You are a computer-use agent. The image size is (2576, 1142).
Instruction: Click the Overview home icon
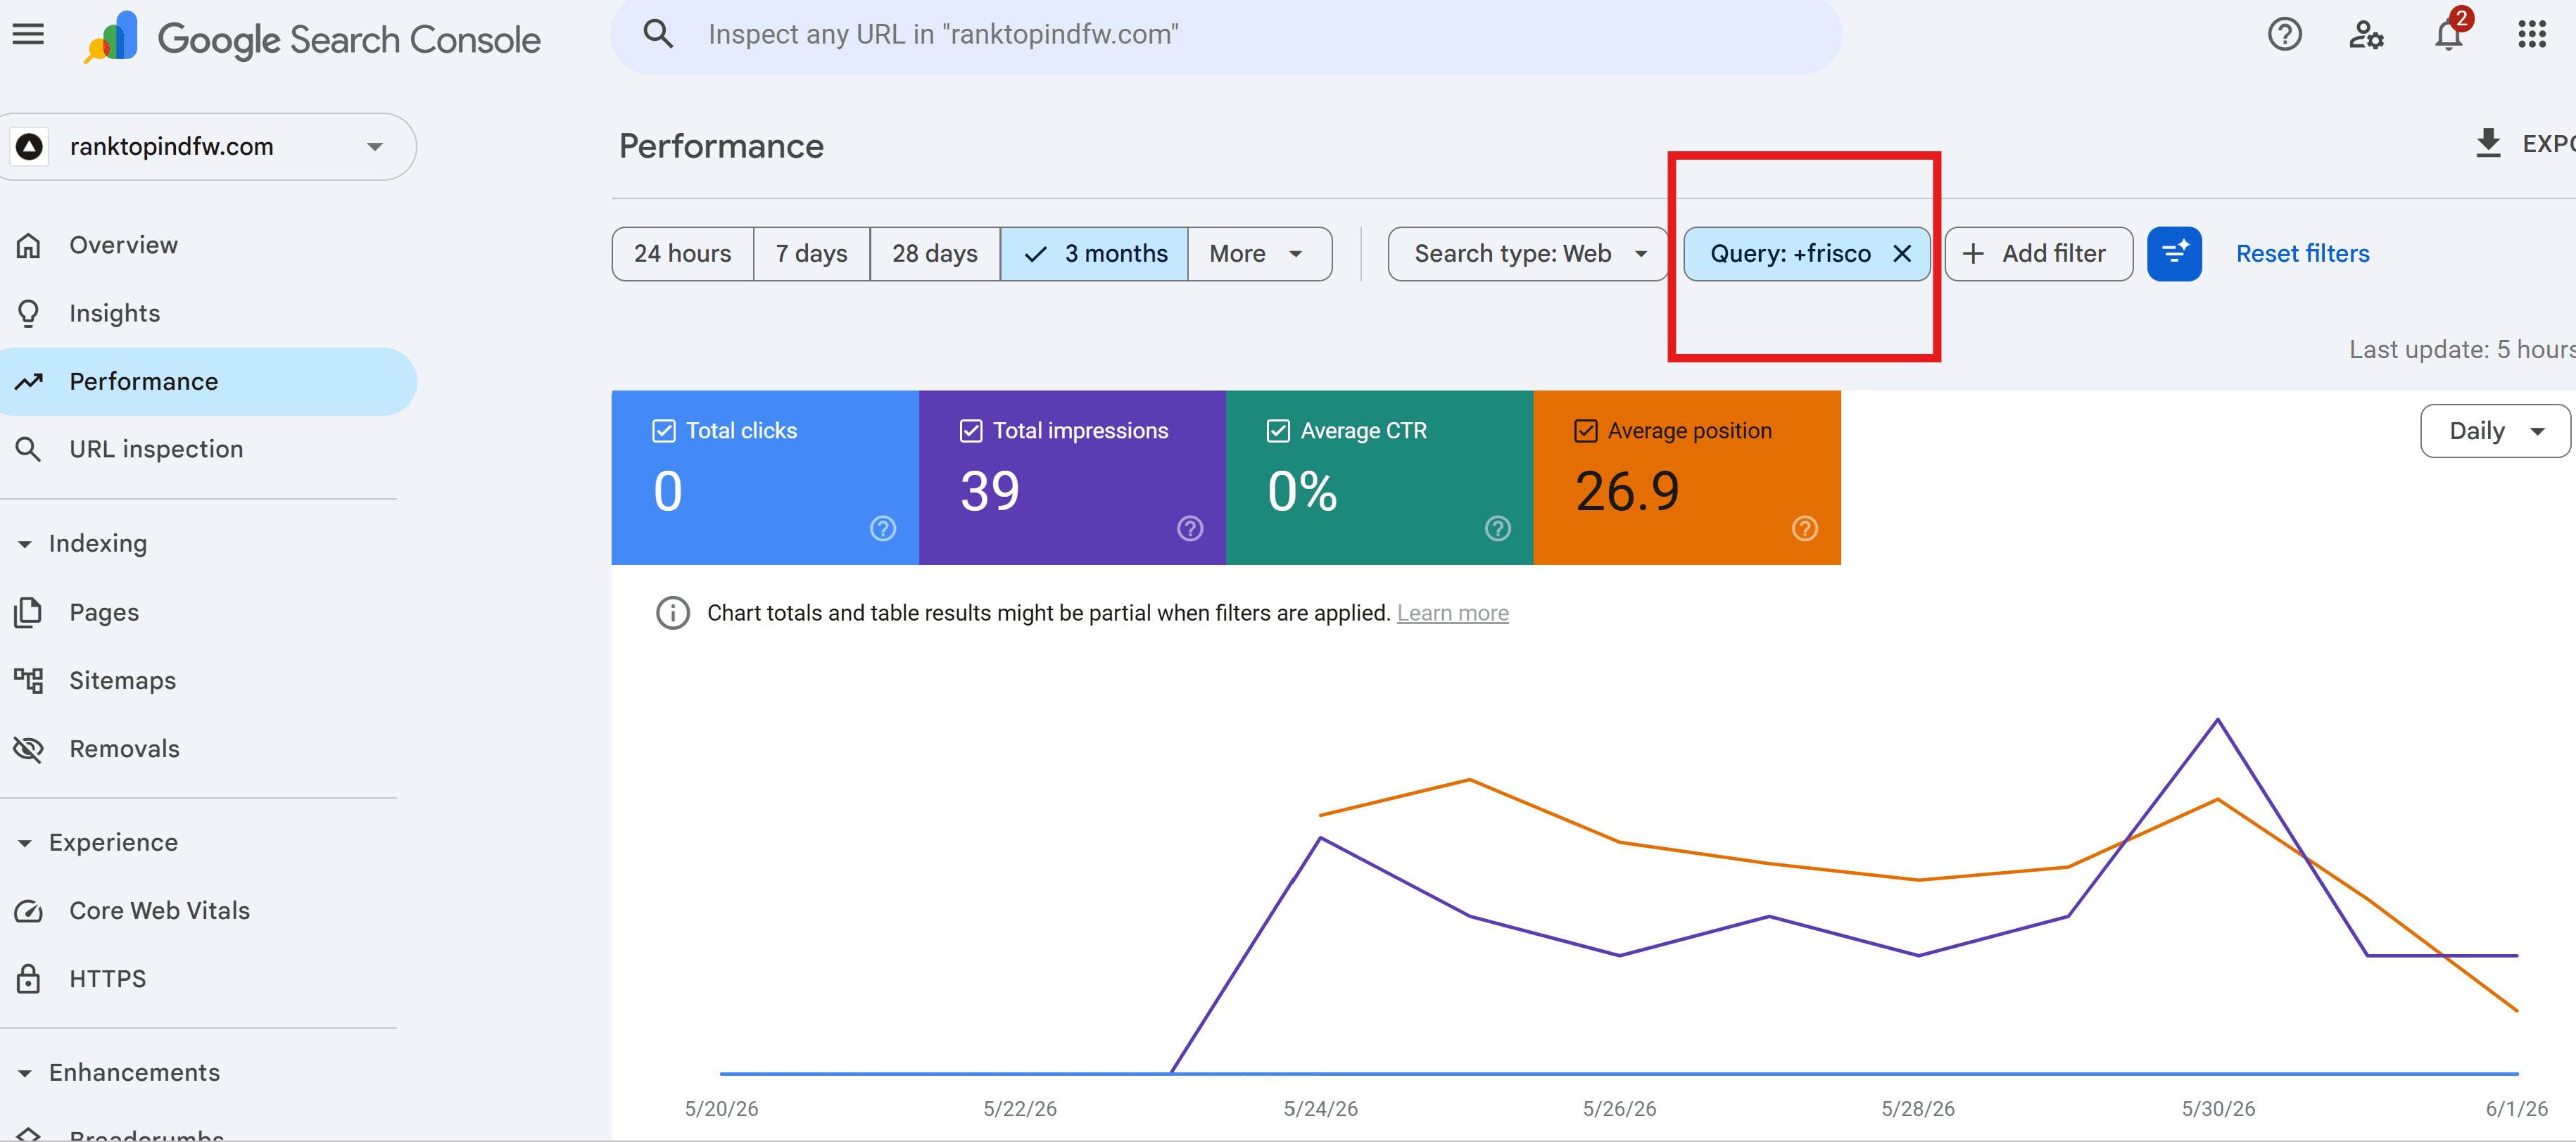pyautogui.click(x=28, y=245)
